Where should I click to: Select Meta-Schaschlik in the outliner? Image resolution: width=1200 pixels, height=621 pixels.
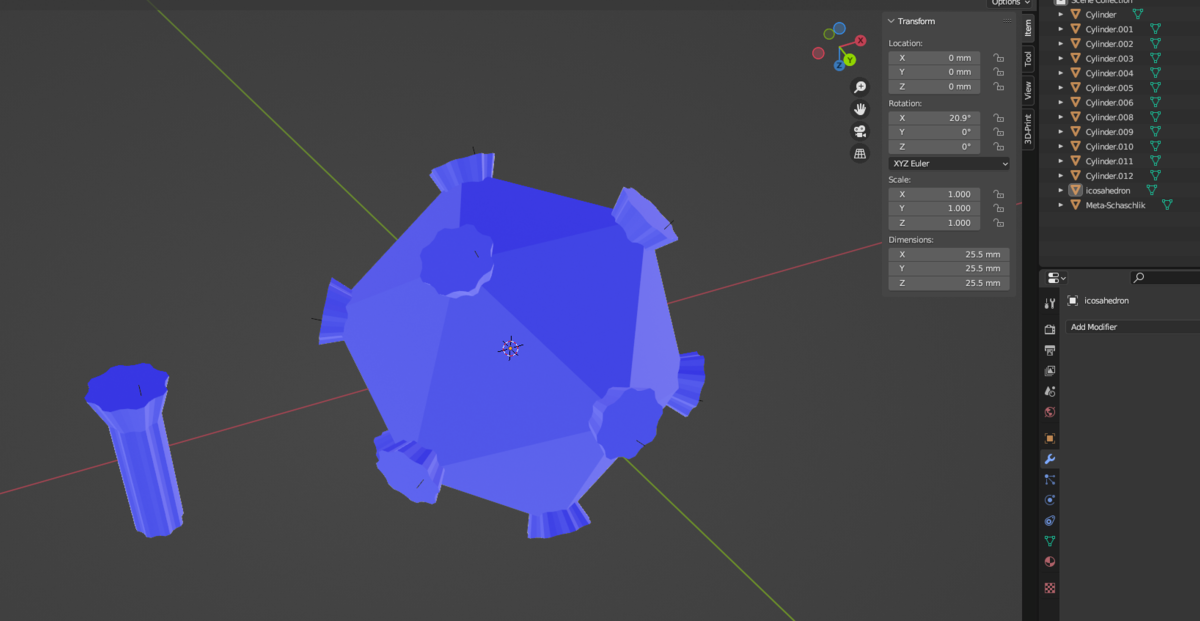point(1115,205)
